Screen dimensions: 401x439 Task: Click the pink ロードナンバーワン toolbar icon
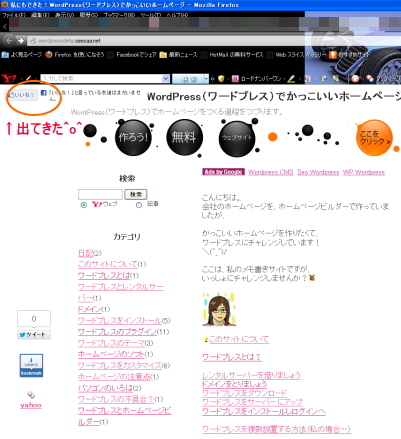235,79
